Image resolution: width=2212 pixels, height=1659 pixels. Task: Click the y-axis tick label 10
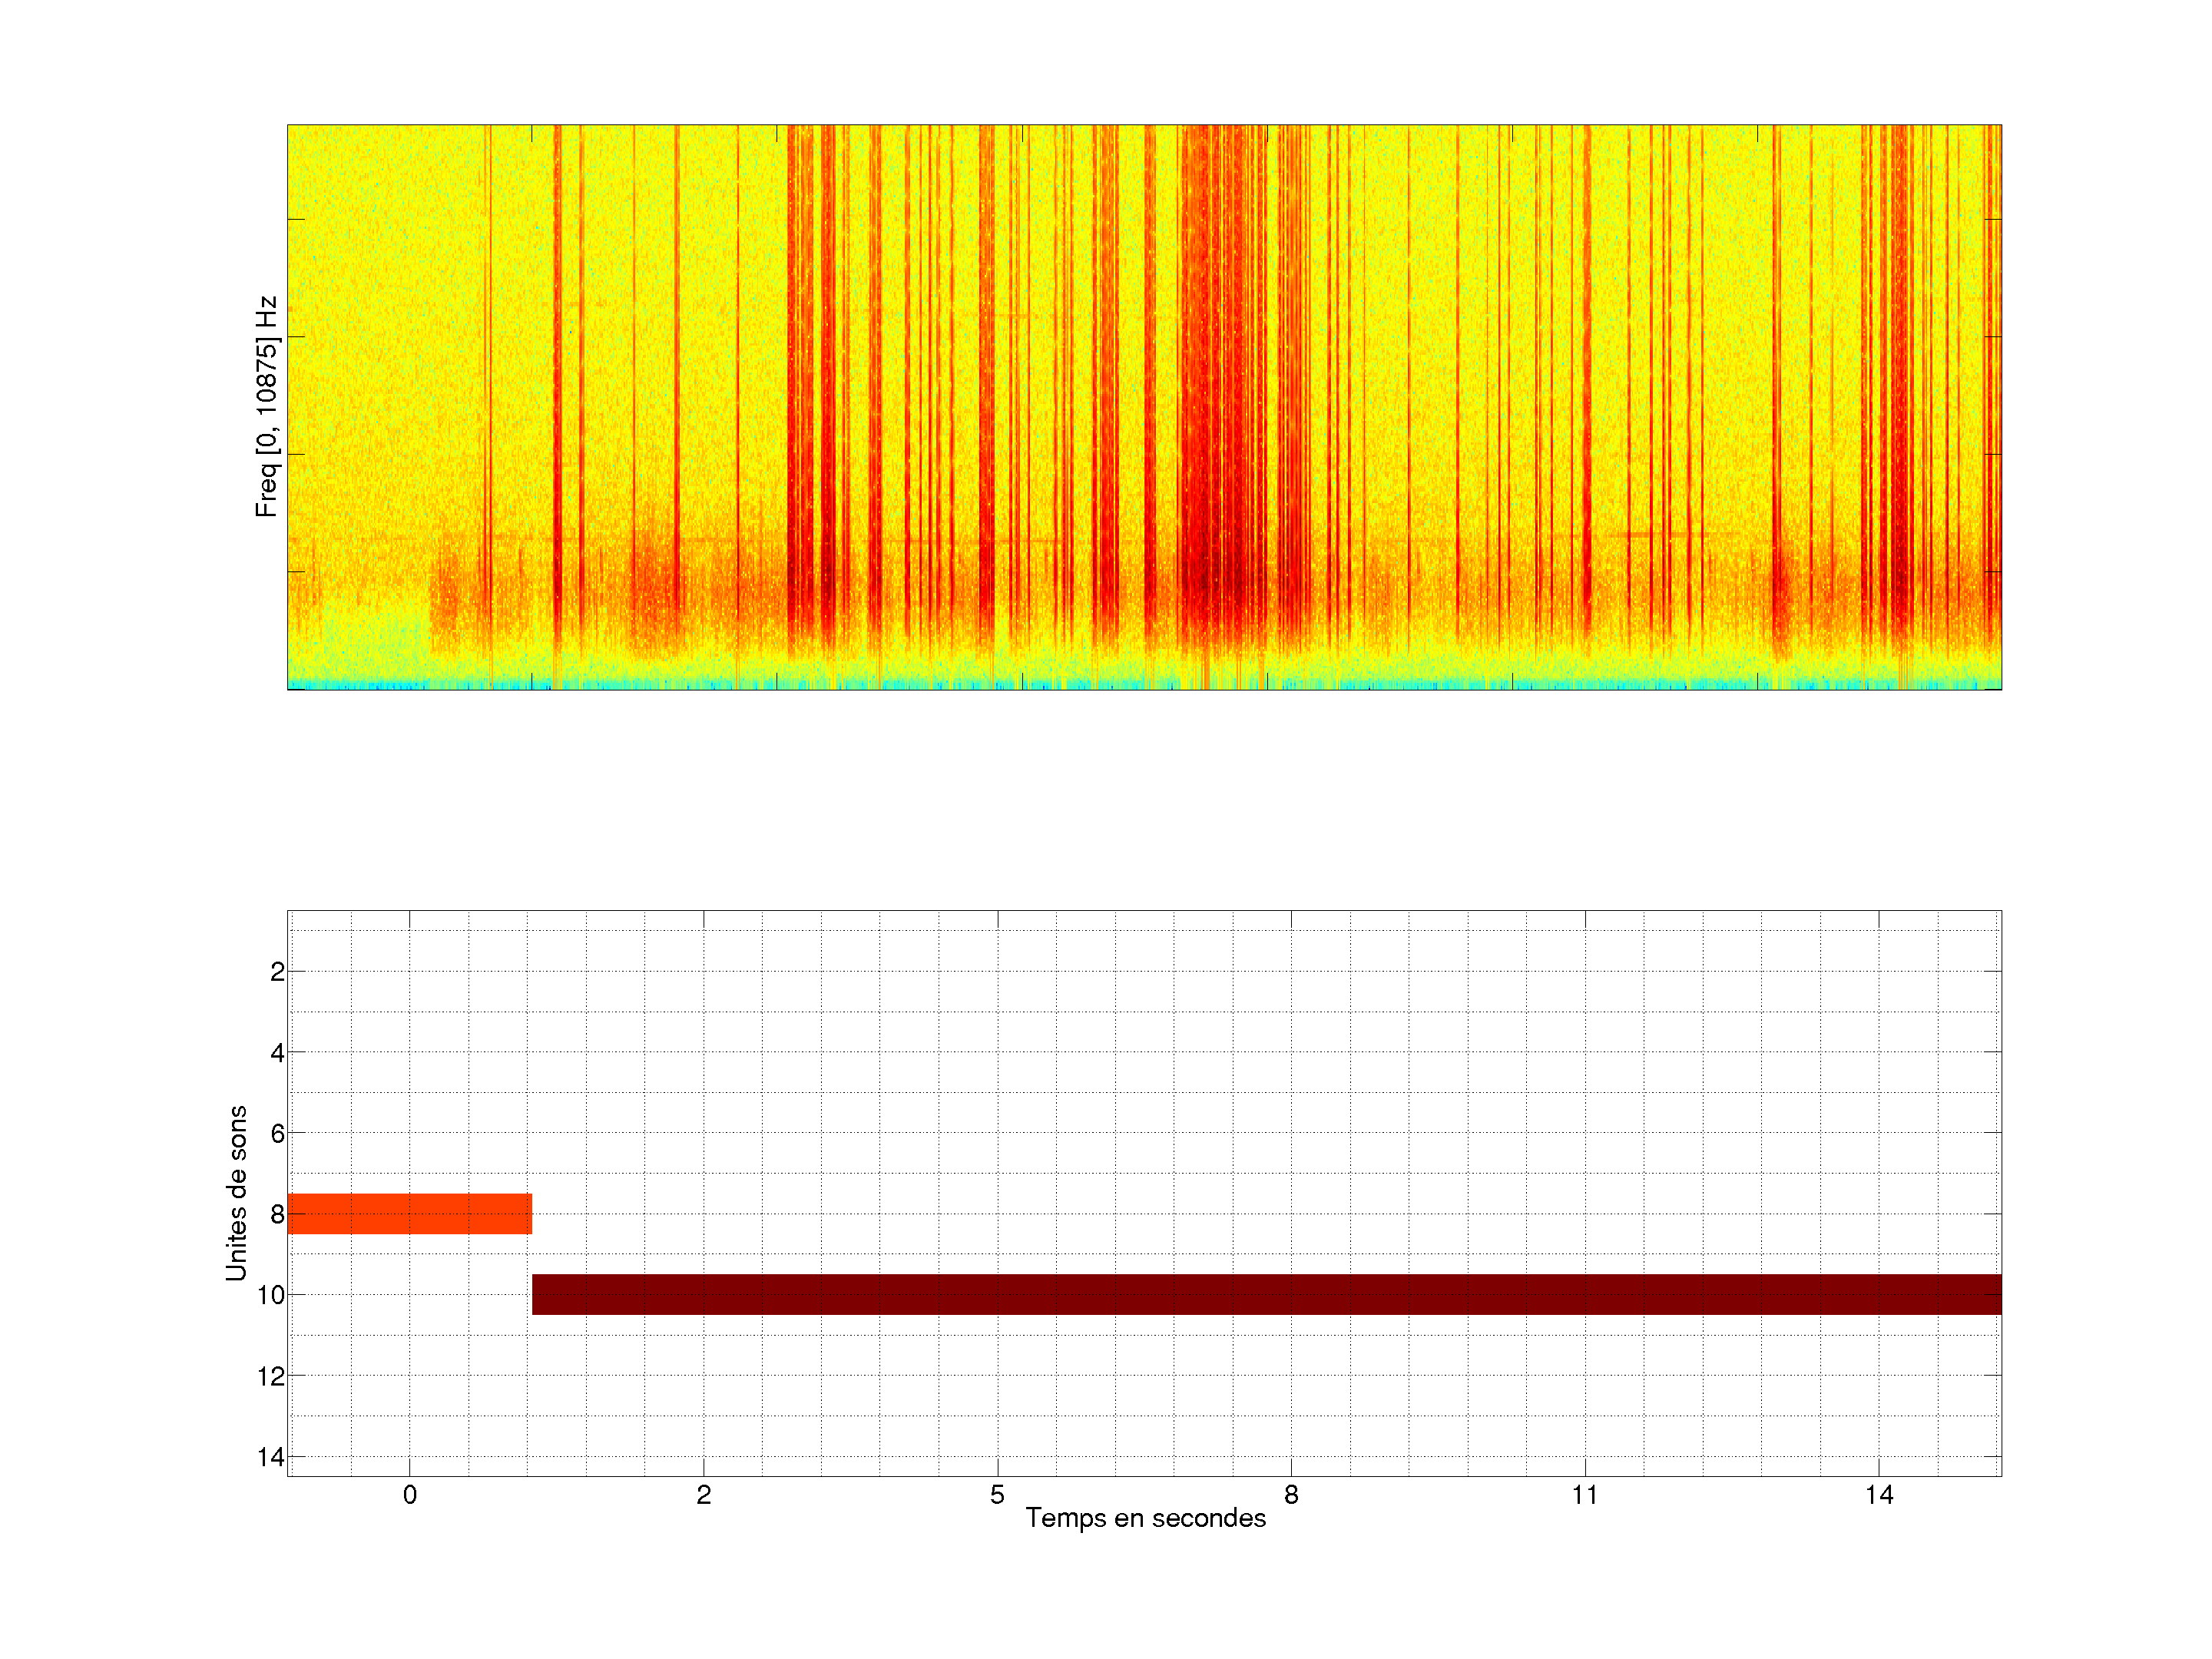(x=271, y=1296)
